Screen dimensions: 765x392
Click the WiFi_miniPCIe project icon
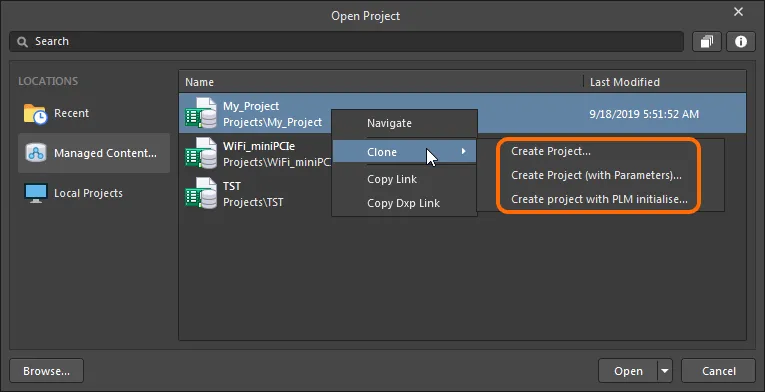click(201, 153)
